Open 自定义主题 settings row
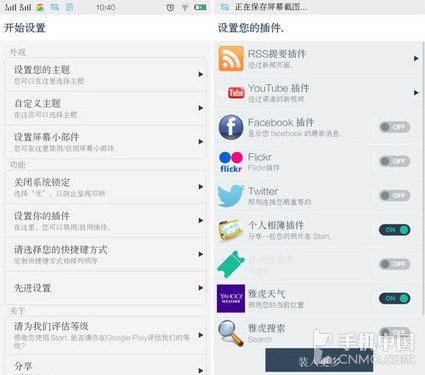The height and width of the screenshot is (375, 425). click(105, 108)
